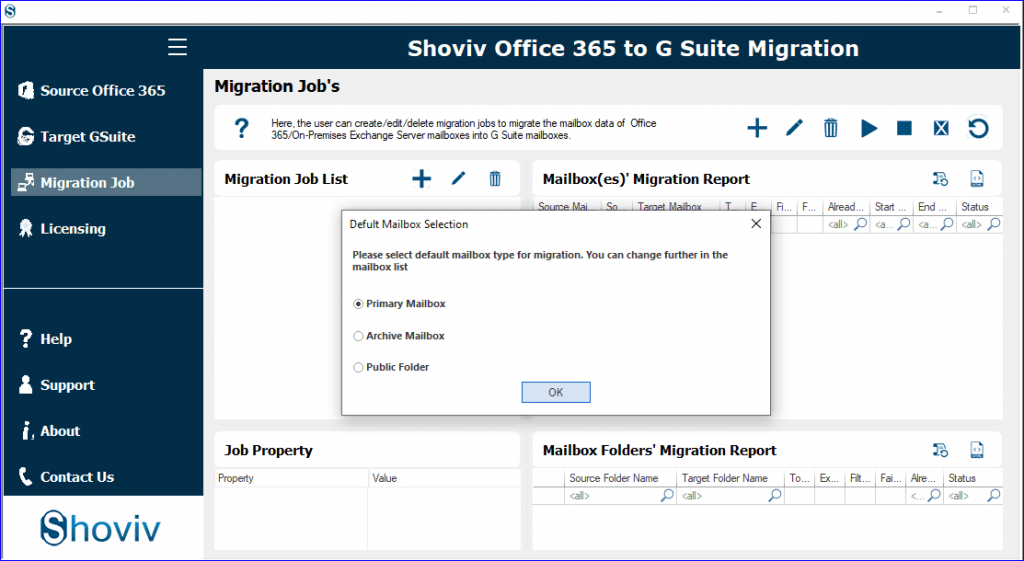Stop migration with the square stop icon
The height and width of the screenshot is (561, 1024).
coord(904,128)
